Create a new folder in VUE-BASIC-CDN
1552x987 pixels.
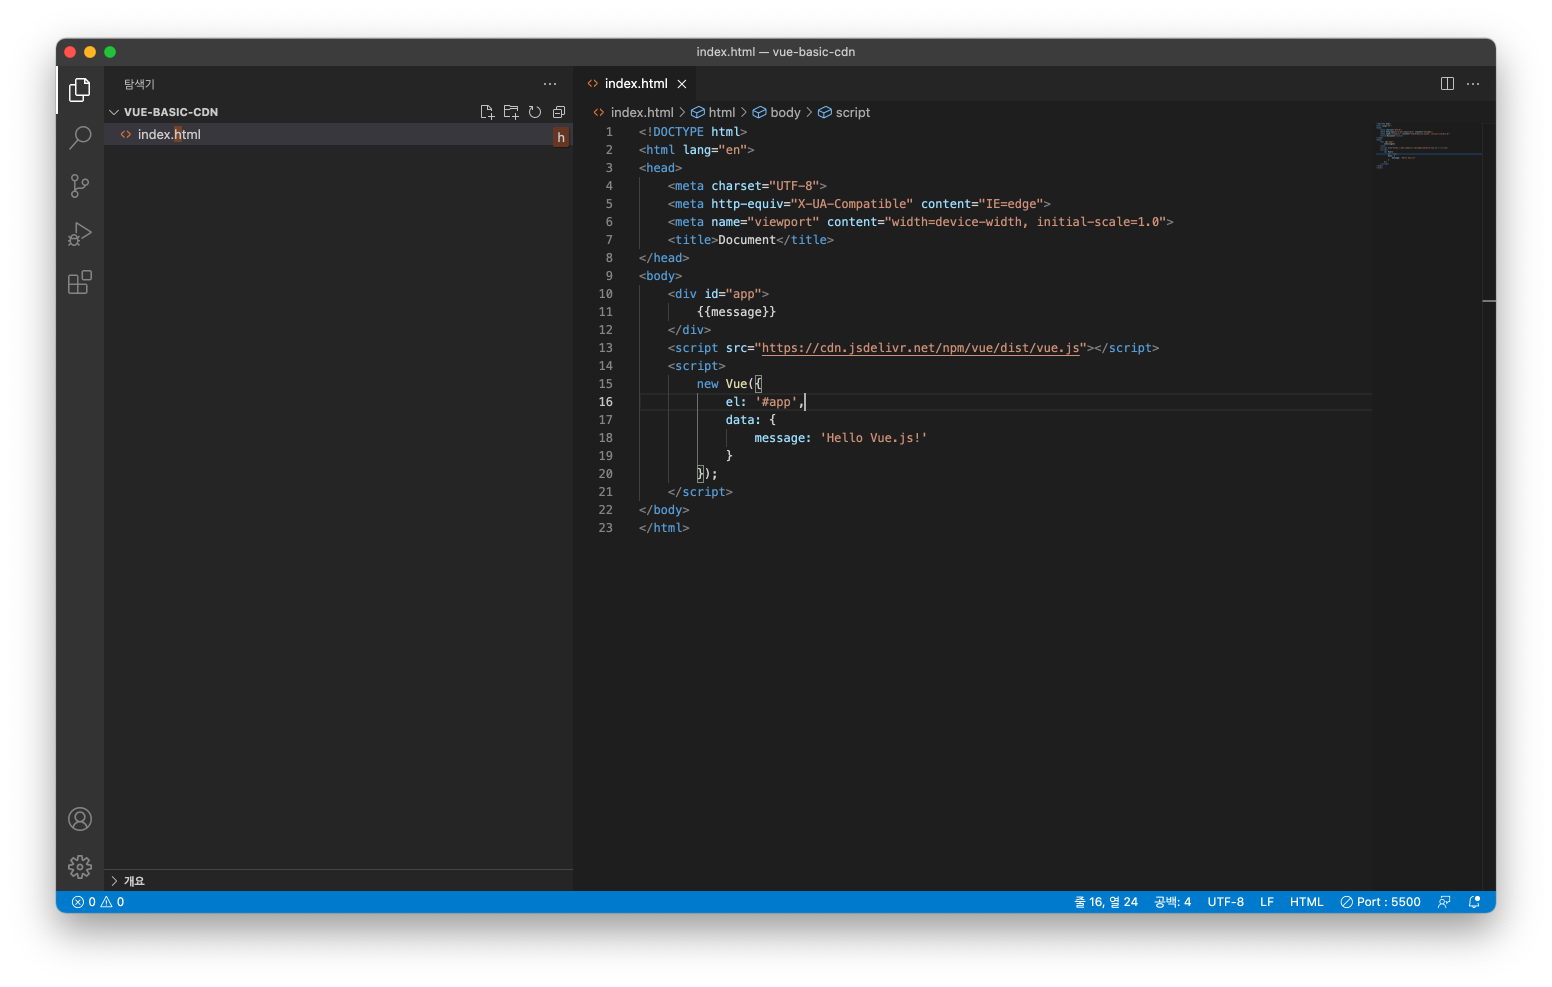coord(511,112)
